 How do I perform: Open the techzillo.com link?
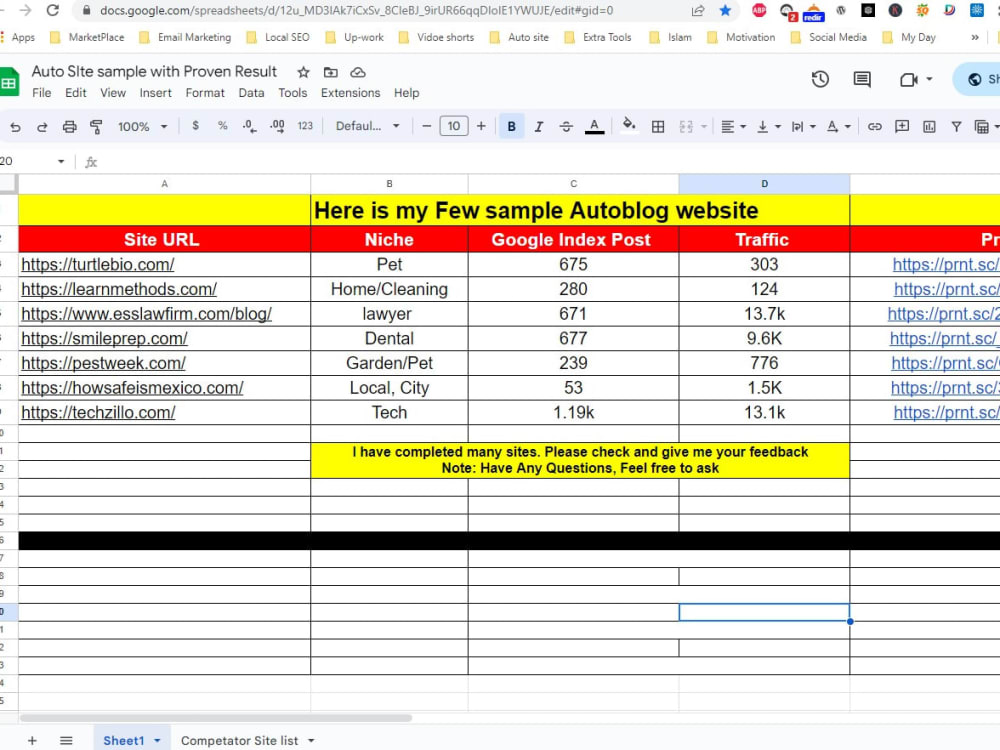(98, 412)
